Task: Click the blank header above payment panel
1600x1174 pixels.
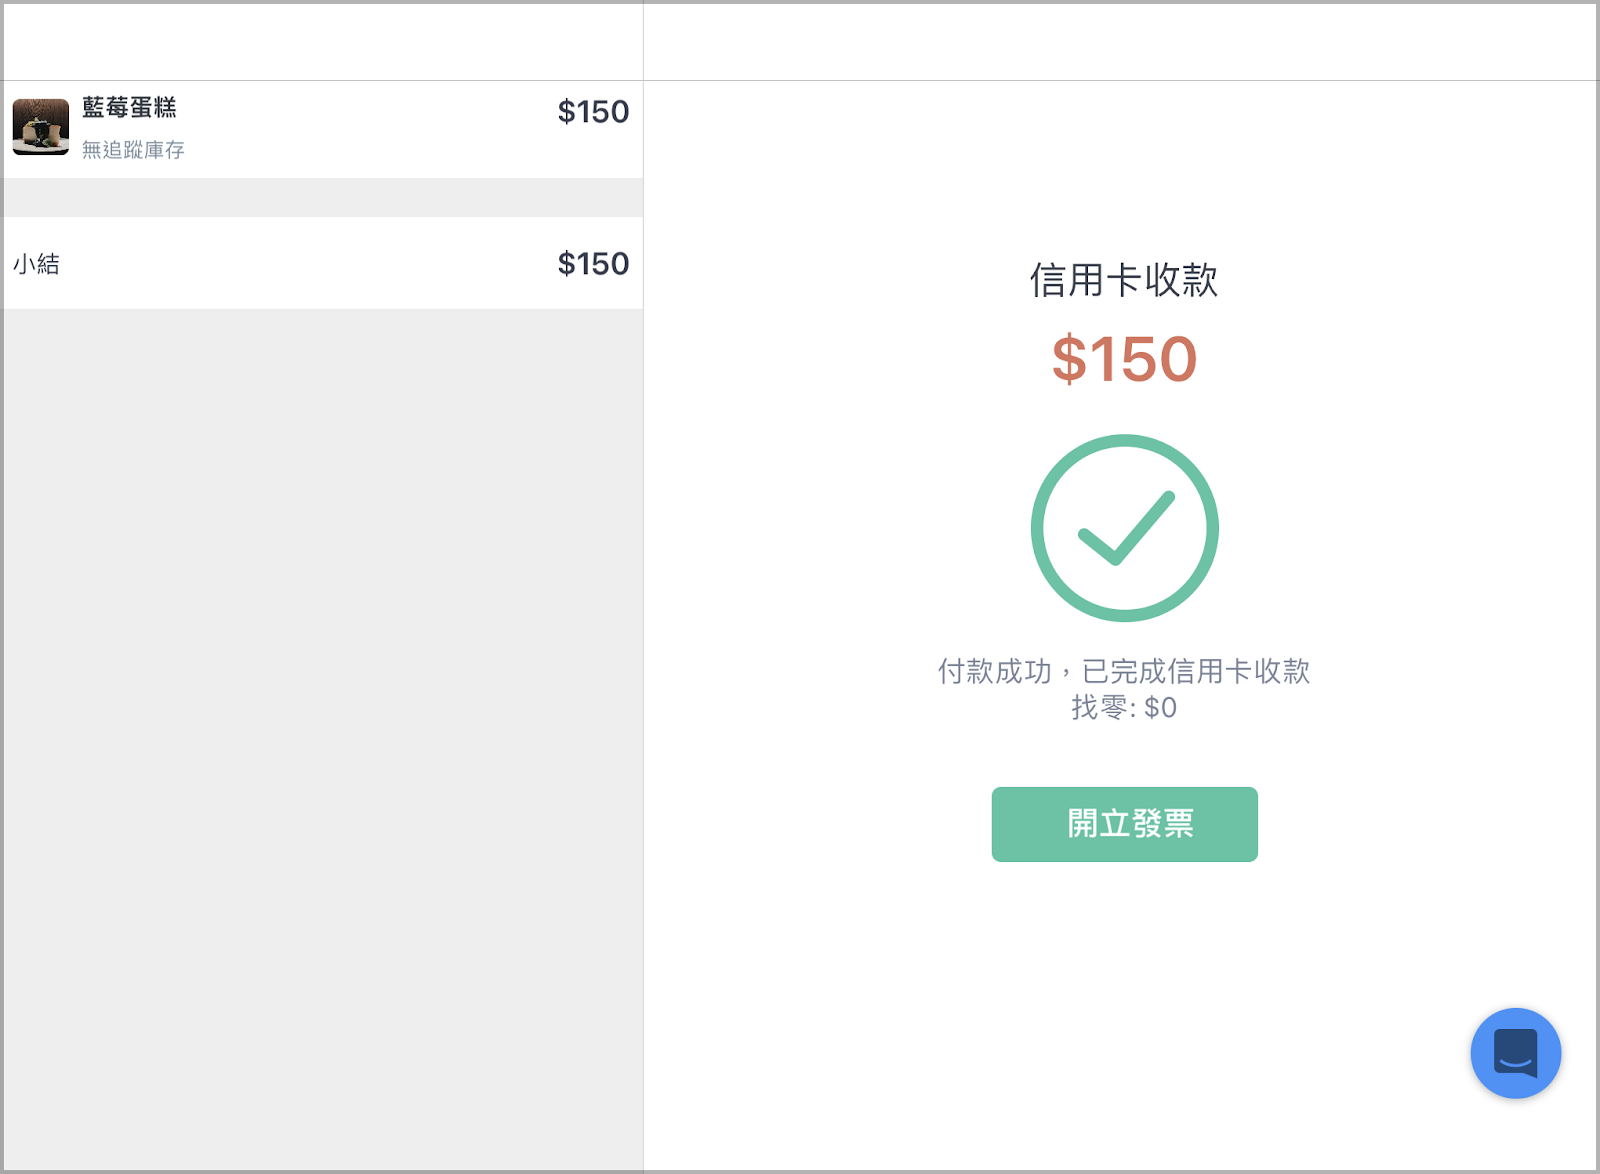Action: (x=1120, y=42)
